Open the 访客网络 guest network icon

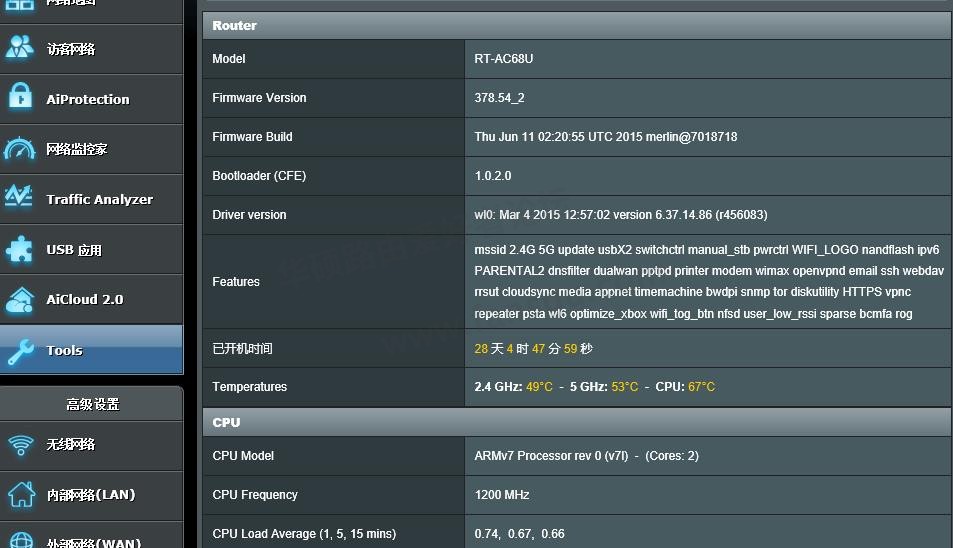(19, 48)
